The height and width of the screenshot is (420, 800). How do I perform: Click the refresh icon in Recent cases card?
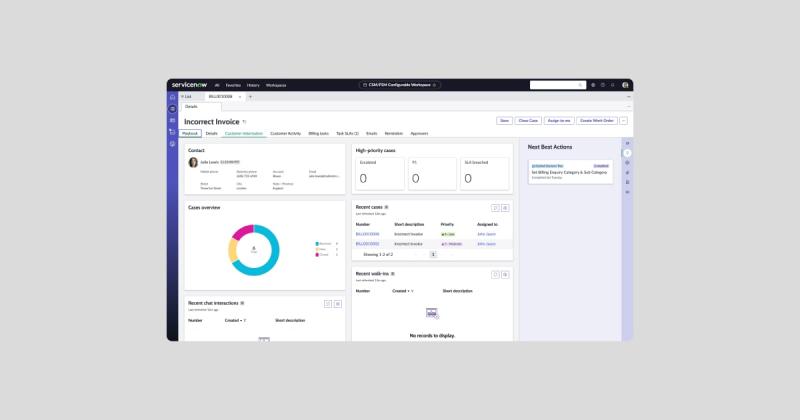[x=495, y=207]
